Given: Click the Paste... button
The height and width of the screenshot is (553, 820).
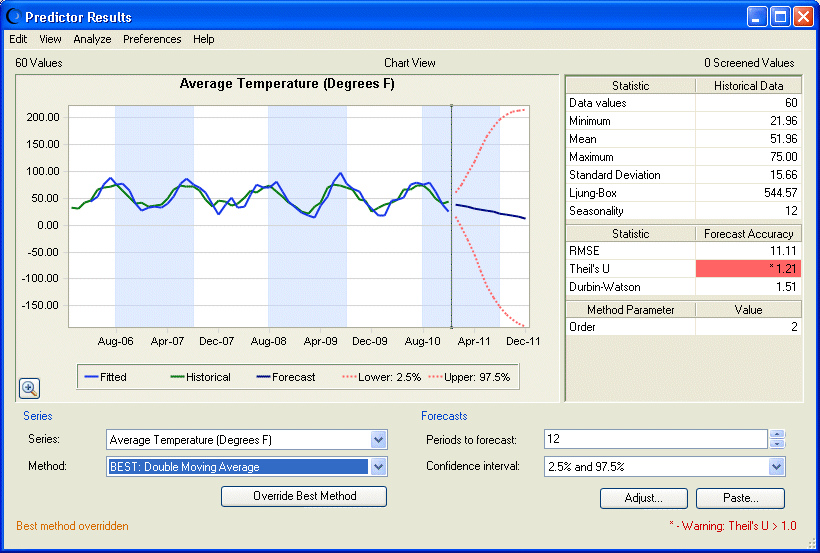Looking at the screenshot, I should (741, 498).
